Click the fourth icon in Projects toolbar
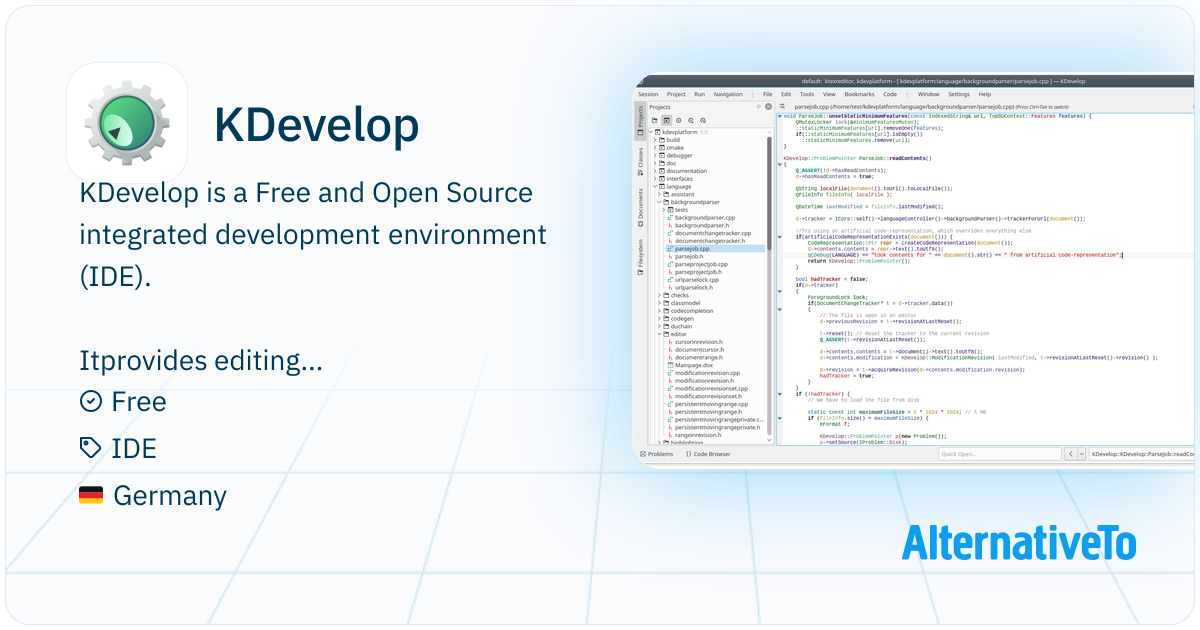The image size is (1200, 630). [x=691, y=119]
